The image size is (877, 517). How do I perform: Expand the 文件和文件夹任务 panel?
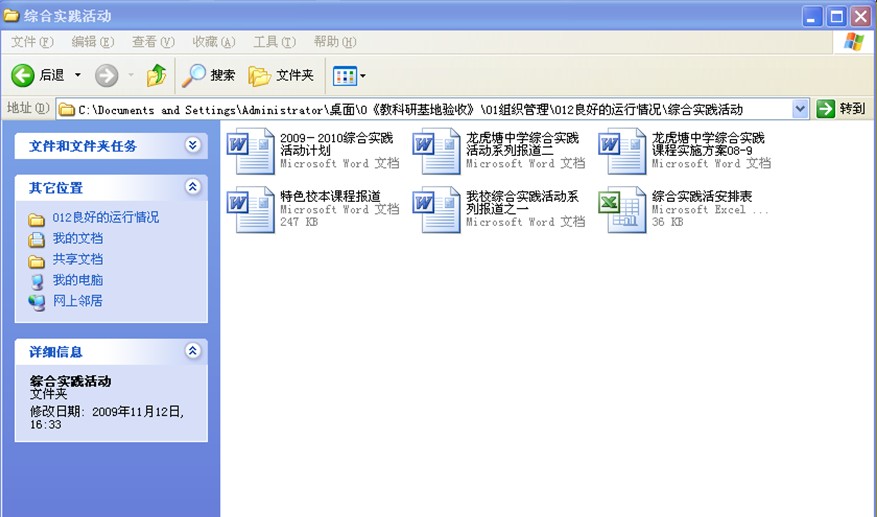tap(193, 146)
